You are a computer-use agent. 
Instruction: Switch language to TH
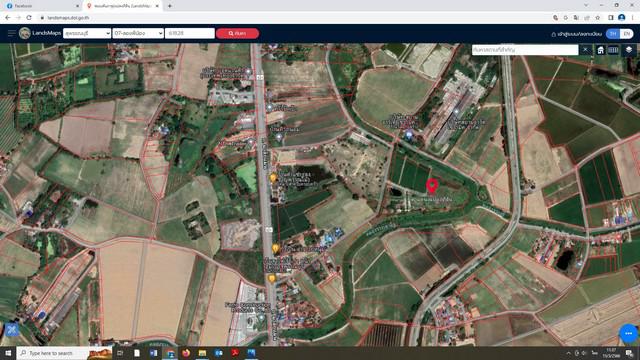point(613,34)
